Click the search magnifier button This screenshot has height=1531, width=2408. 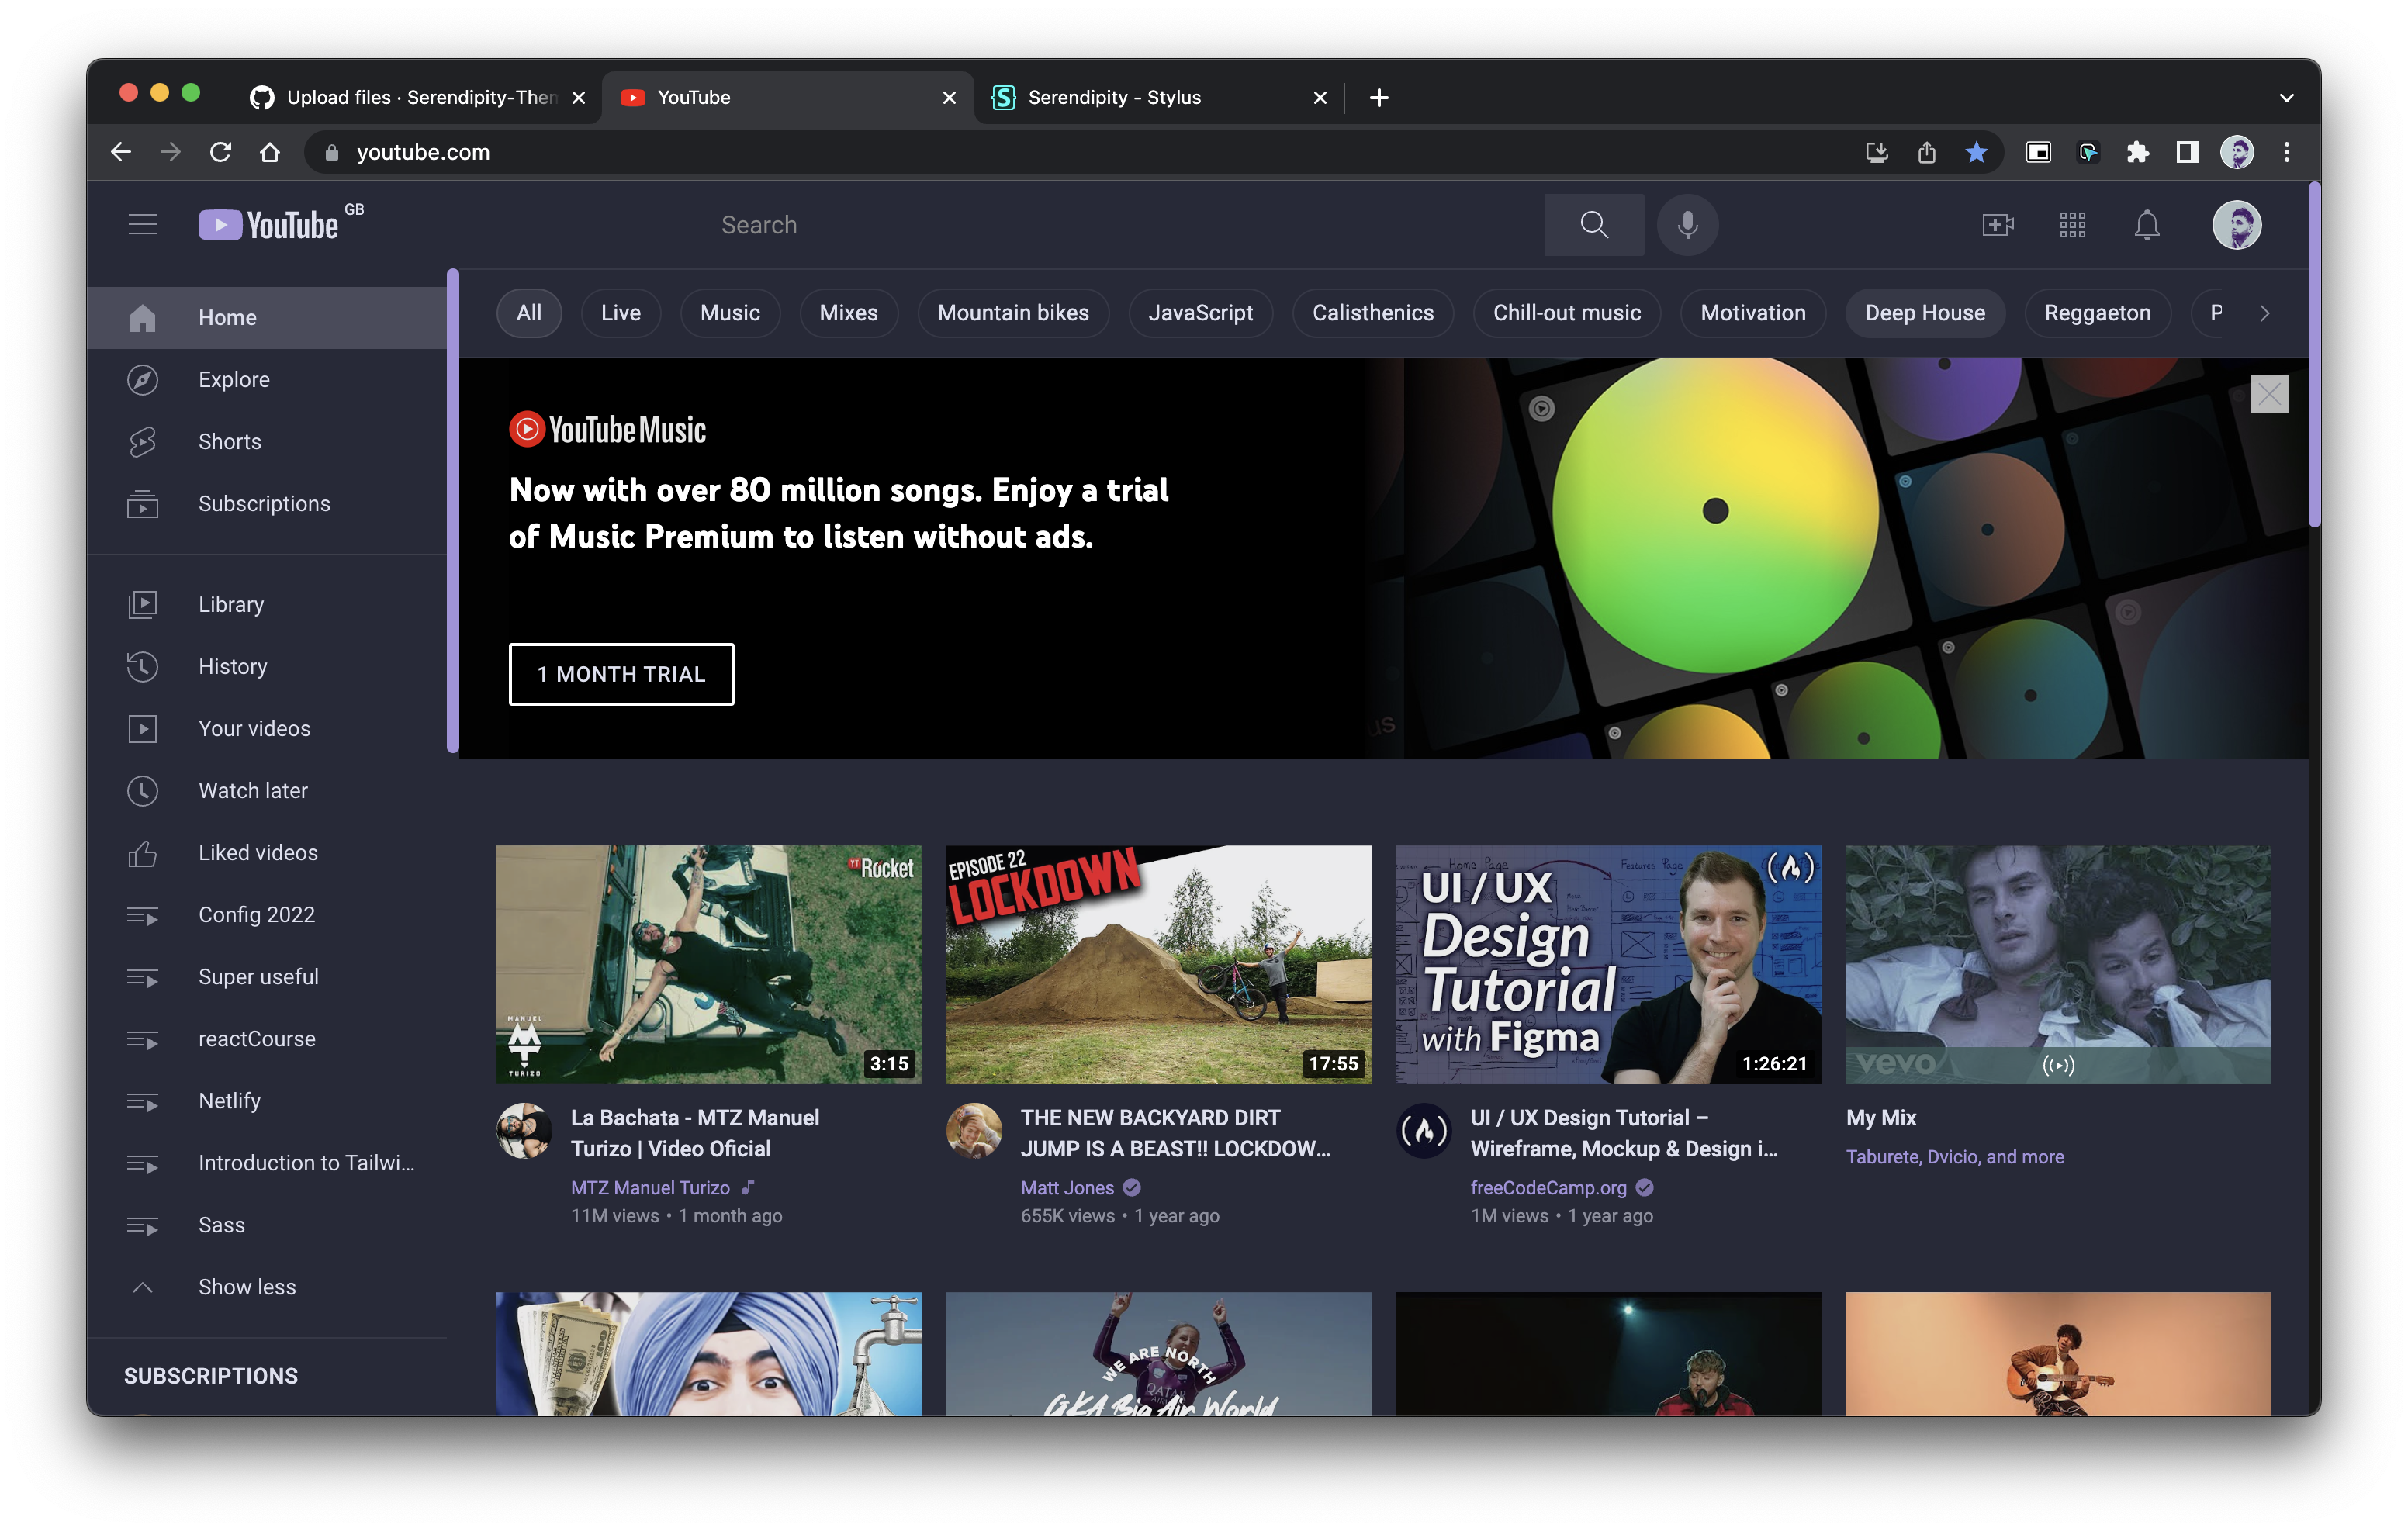[x=1594, y=225]
